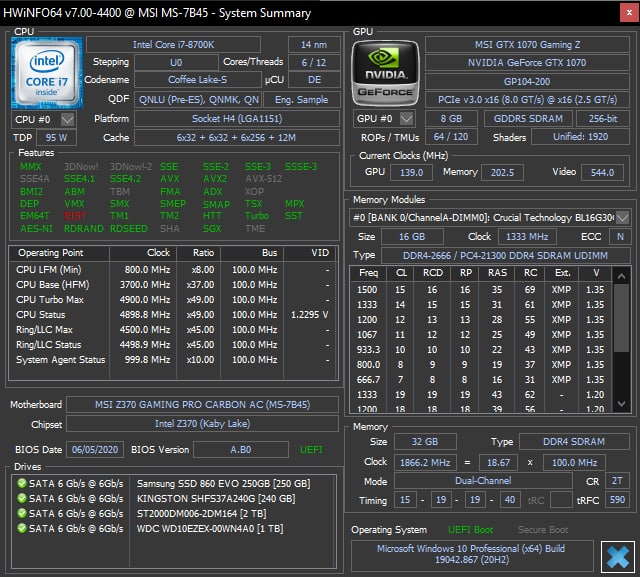Click the Samsung SSD 860 EVO 250GB drive entry

(x=224, y=484)
